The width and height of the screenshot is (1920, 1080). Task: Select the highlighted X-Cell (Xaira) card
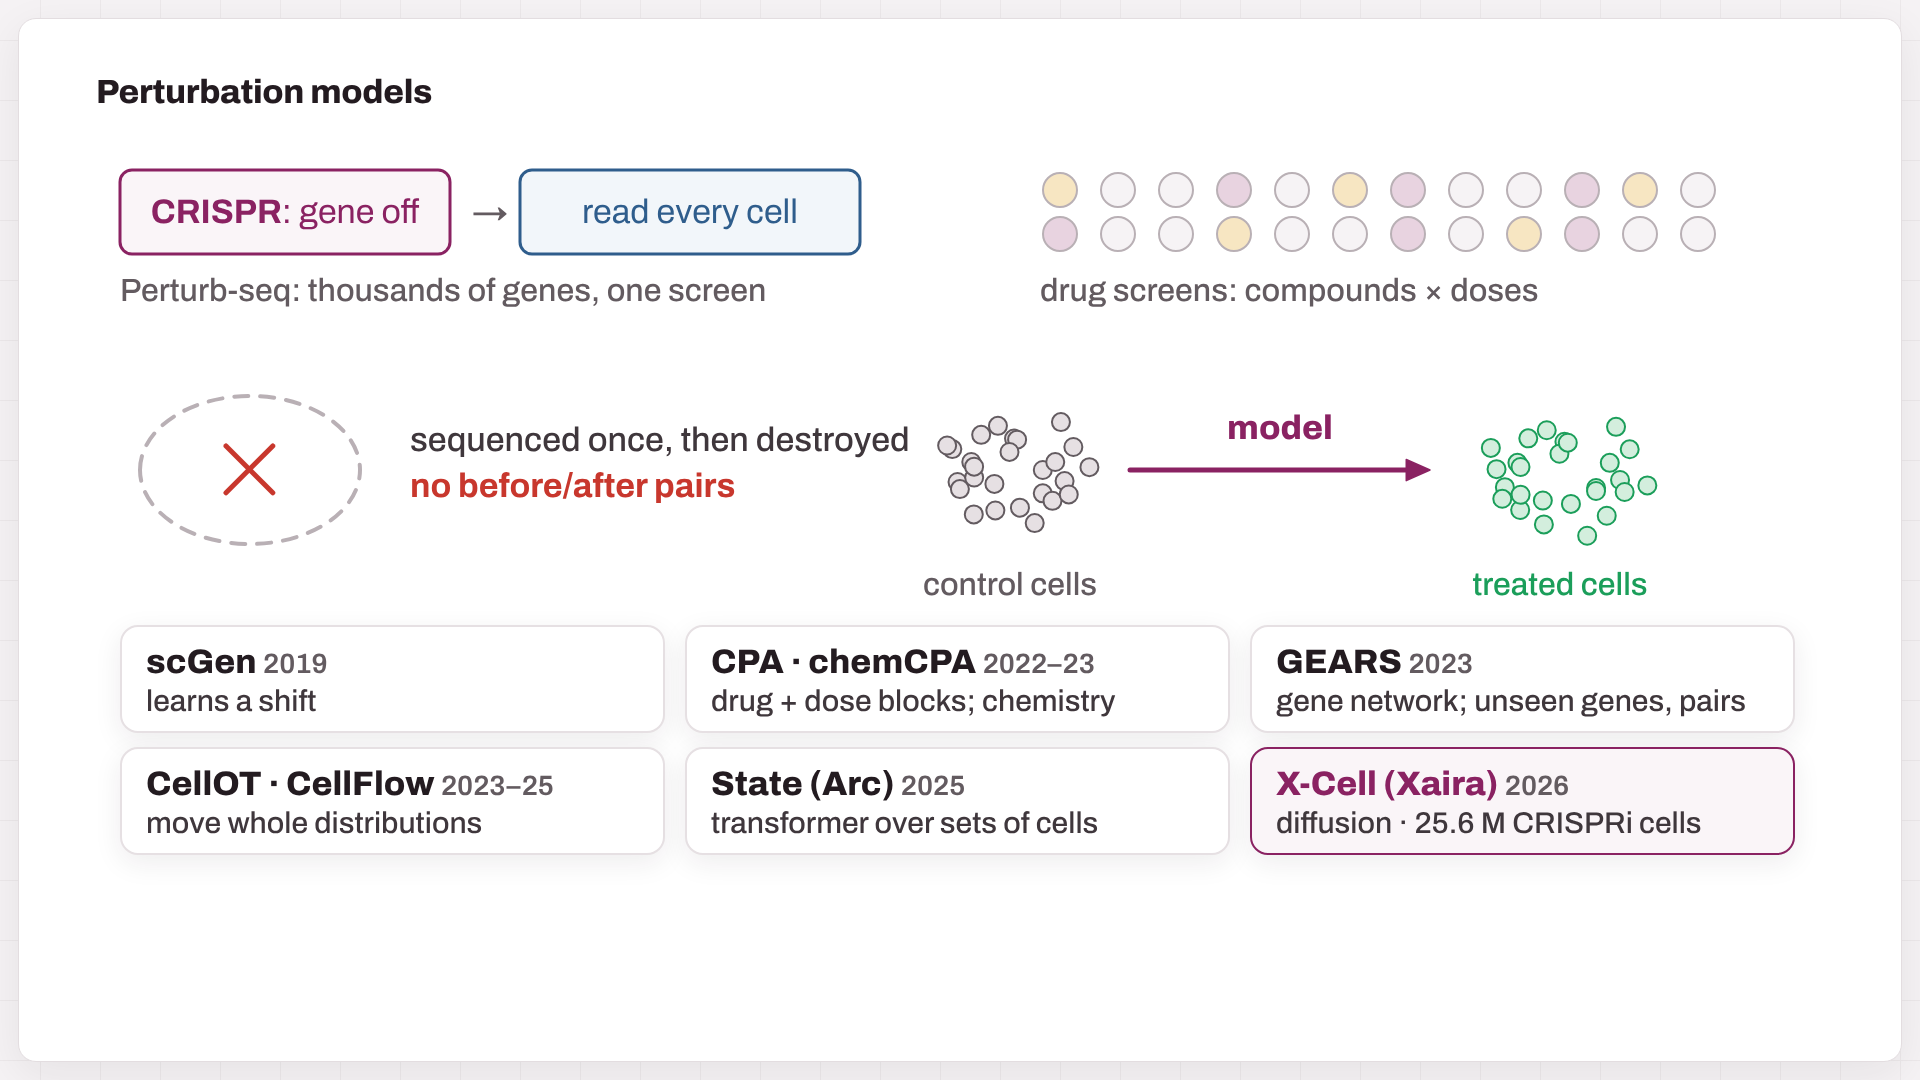point(1522,801)
